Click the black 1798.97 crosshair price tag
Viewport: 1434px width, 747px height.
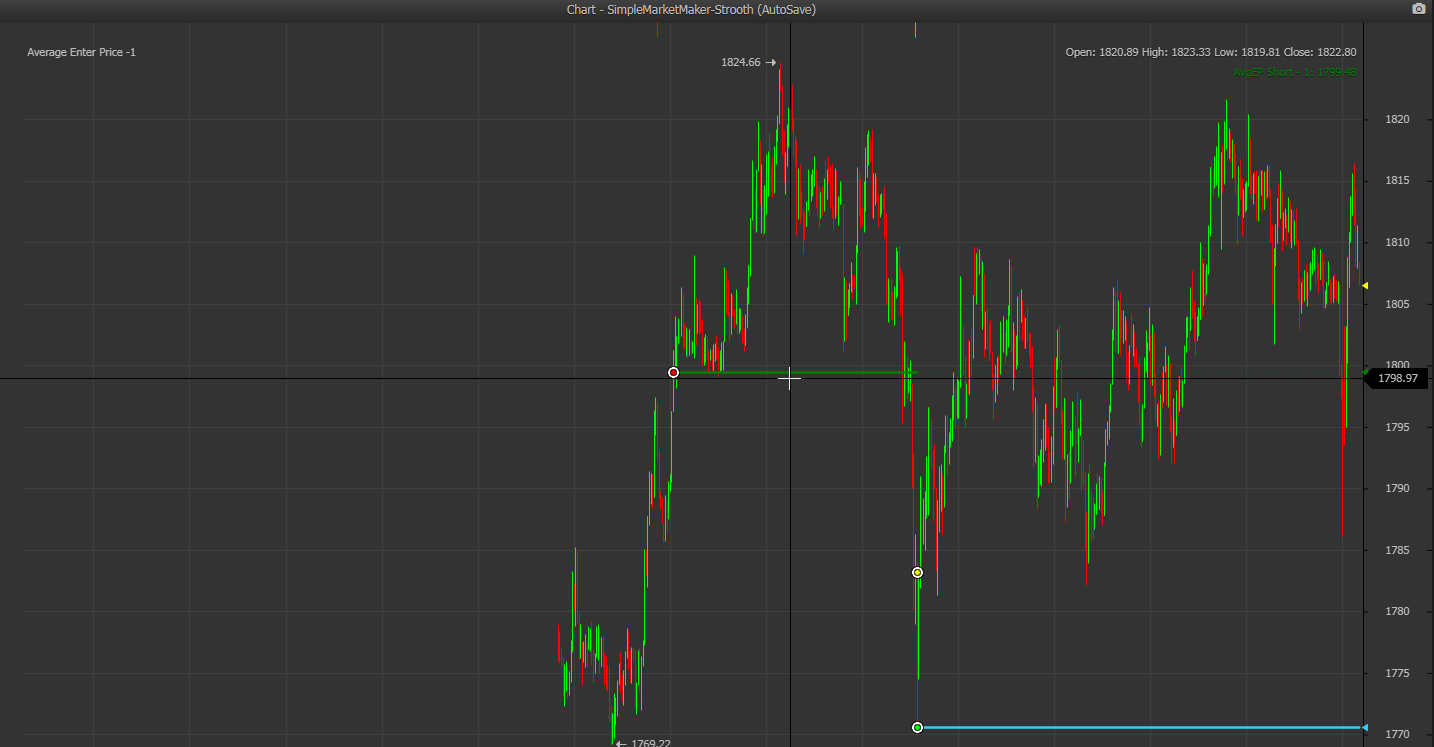pyautogui.click(x=1397, y=379)
